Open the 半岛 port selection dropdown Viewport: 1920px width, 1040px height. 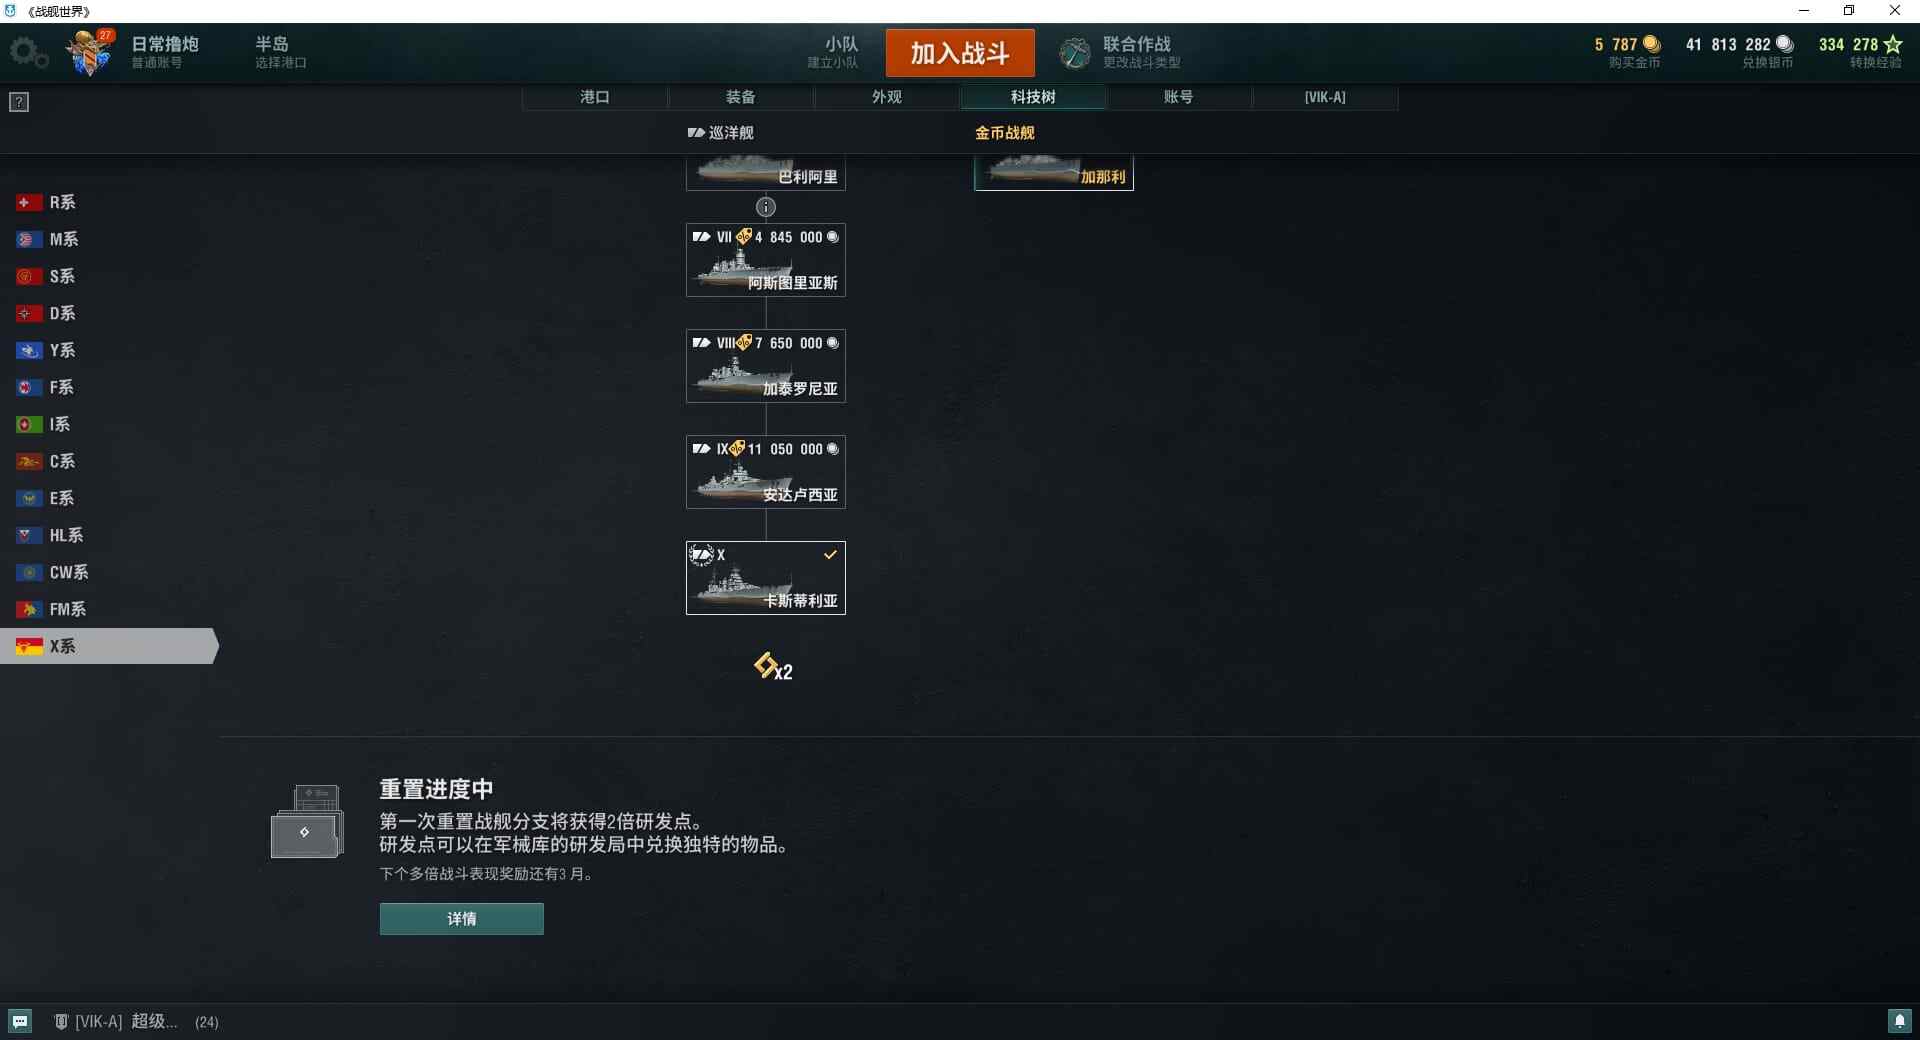coord(280,52)
